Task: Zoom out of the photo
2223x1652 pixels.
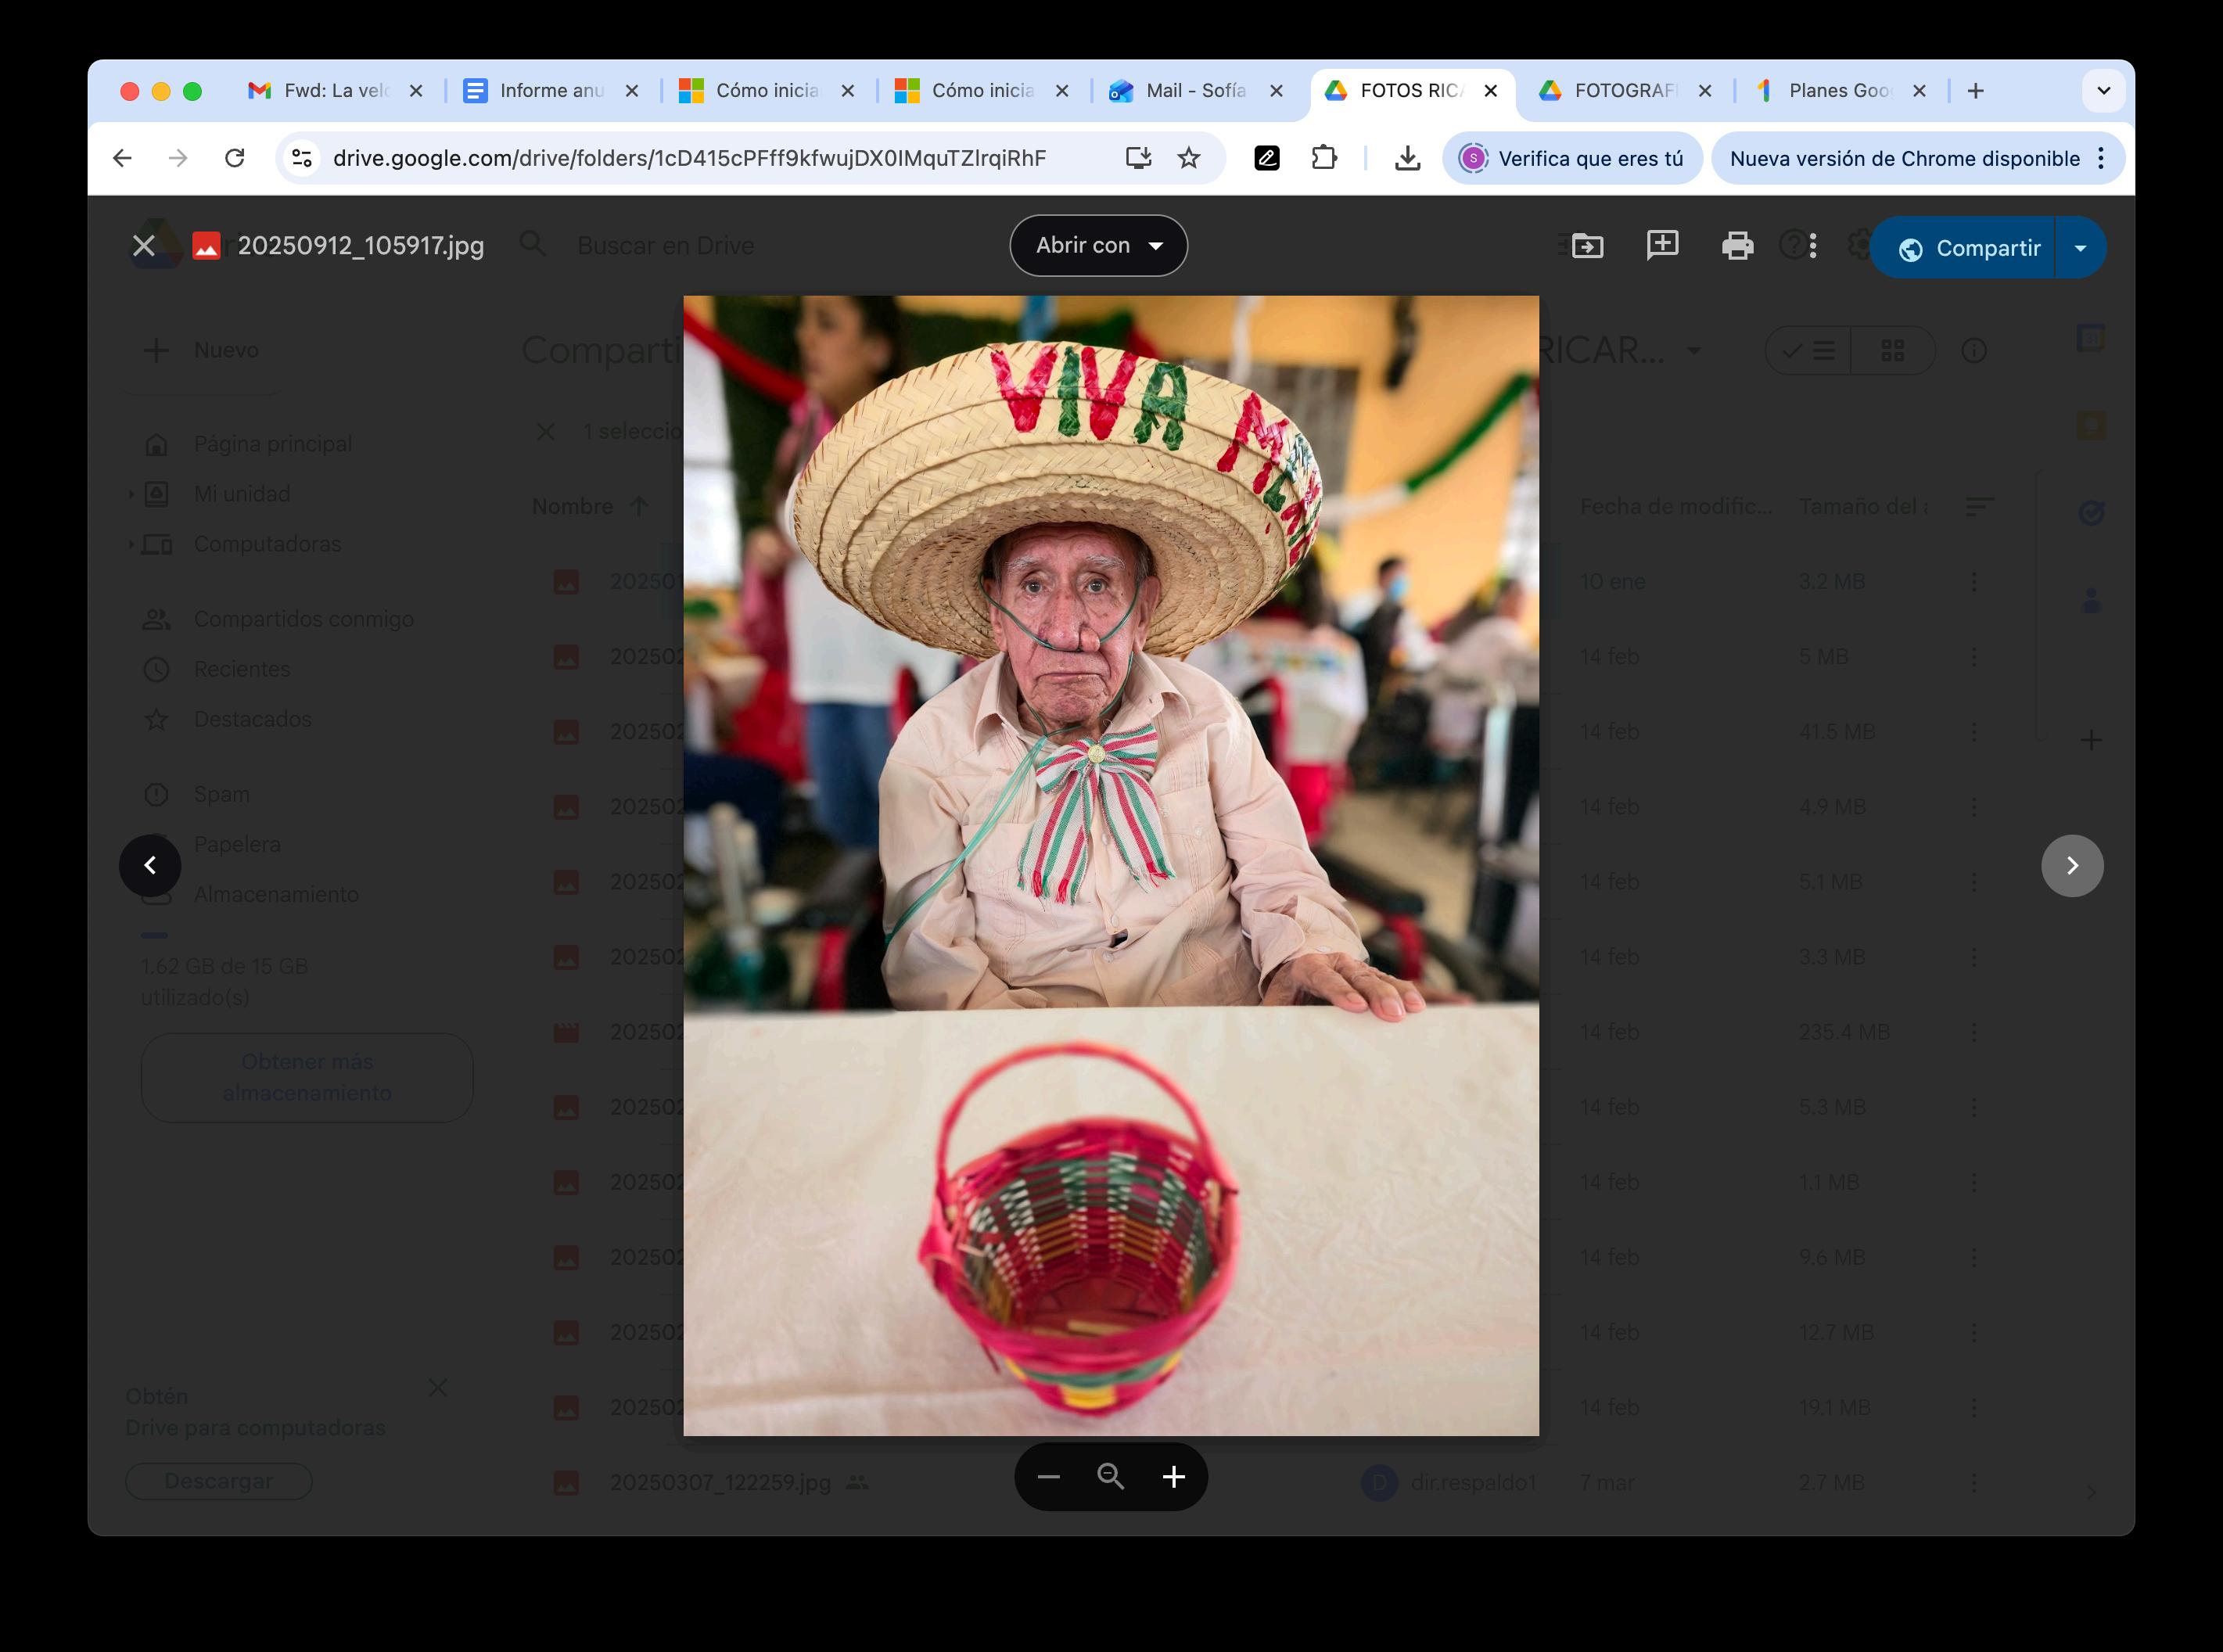Action: coord(1048,1477)
